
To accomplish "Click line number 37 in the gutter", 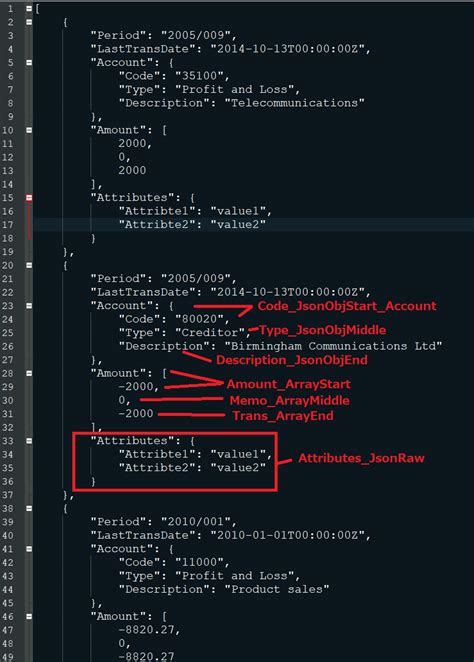I will point(8,494).
